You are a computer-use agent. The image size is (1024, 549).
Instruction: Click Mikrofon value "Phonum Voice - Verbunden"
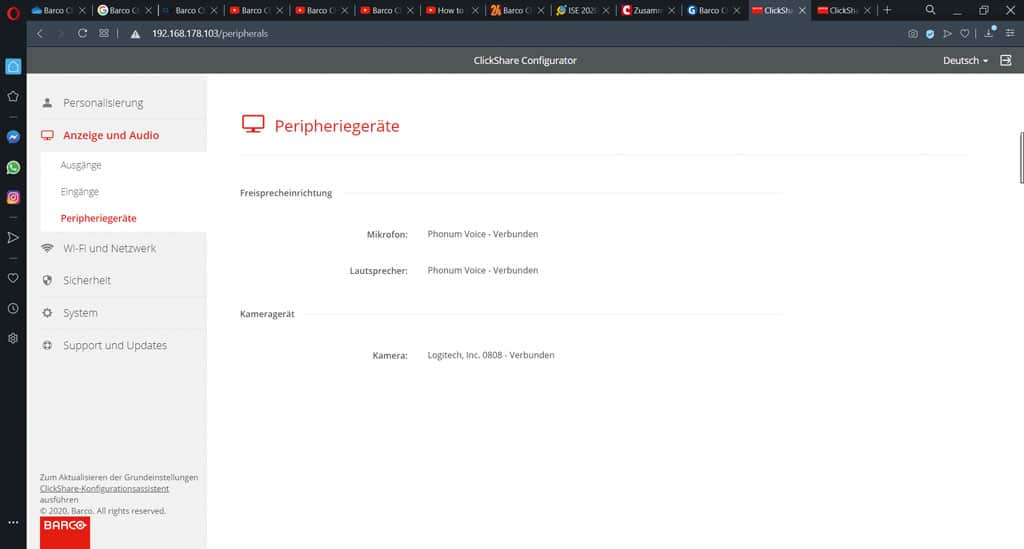[x=483, y=234]
